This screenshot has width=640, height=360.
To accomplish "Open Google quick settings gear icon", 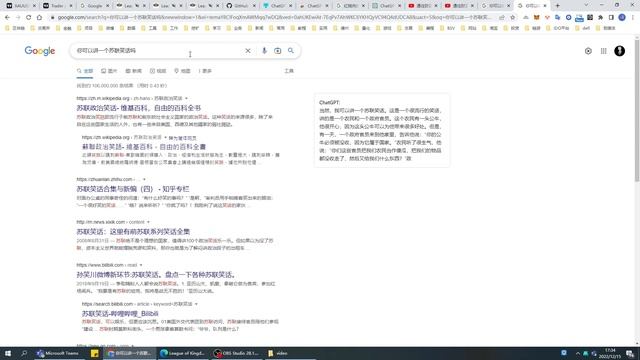I will 588,51.
